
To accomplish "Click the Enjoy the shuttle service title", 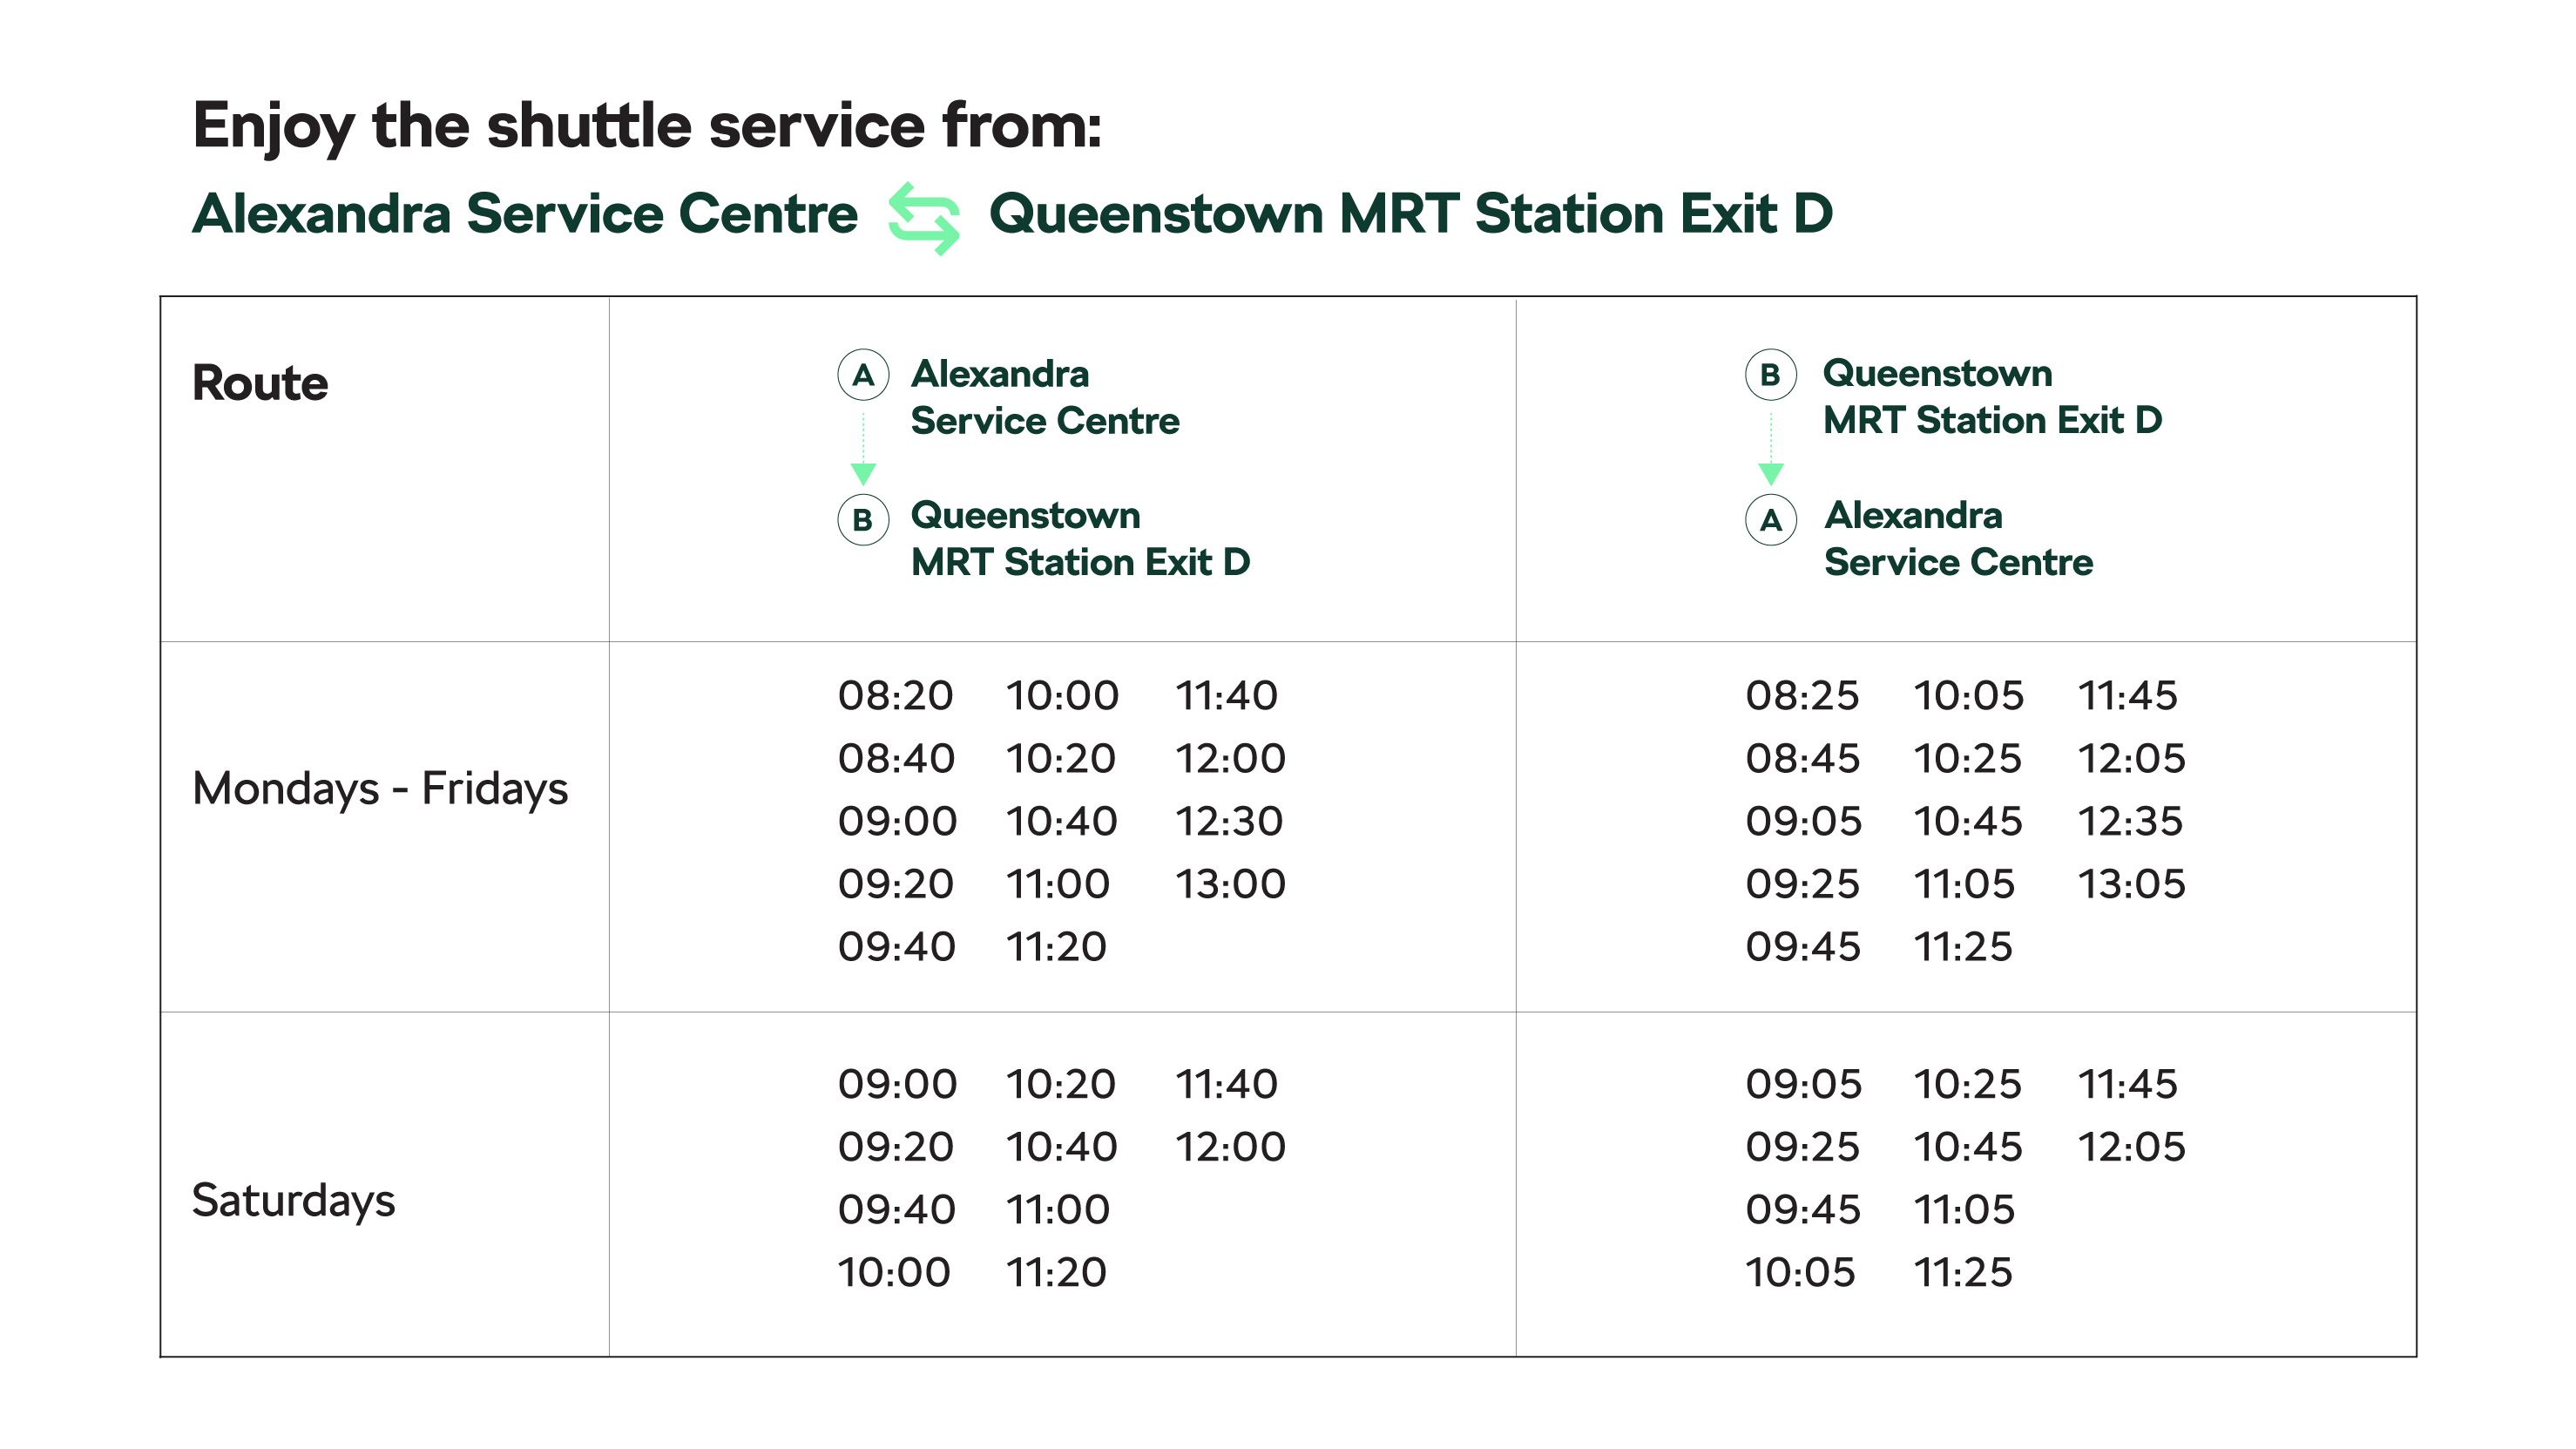I will click(647, 128).
